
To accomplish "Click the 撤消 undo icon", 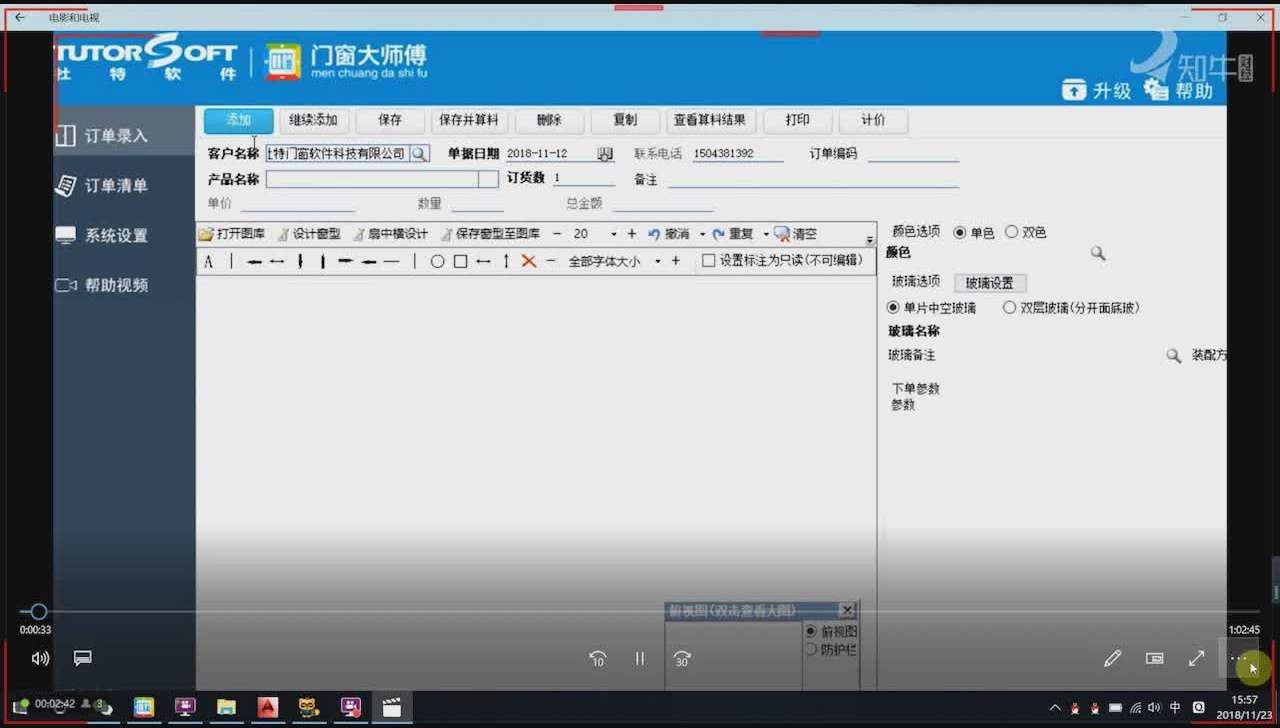I will click(x=654, y=234).
